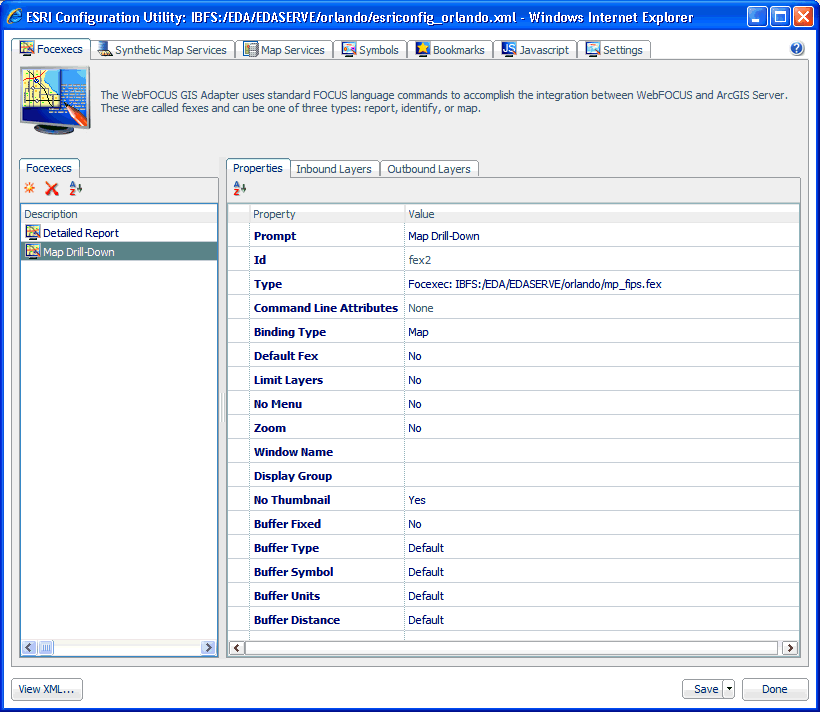Click the empty Display Group value field
820x712 pixels.
pos(602,476)
